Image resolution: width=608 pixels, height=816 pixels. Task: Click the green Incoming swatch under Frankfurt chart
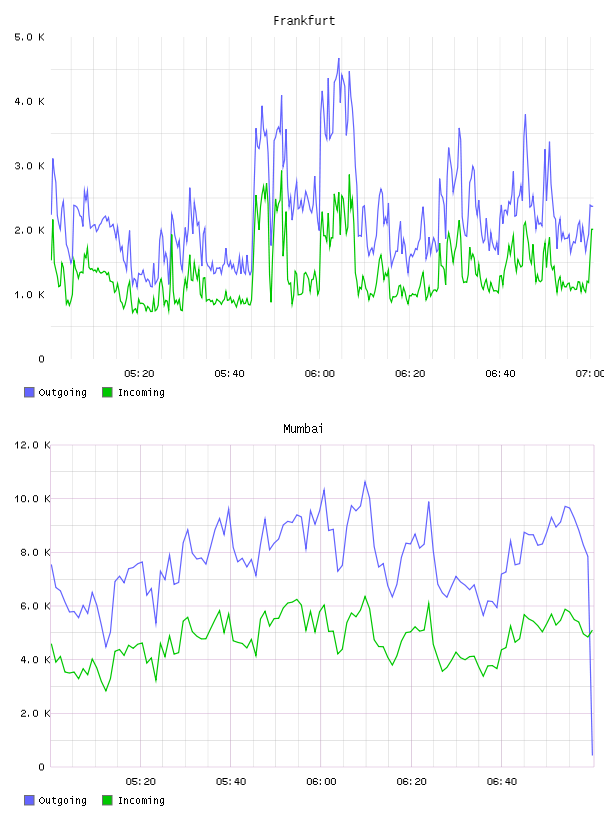point(107,392)
